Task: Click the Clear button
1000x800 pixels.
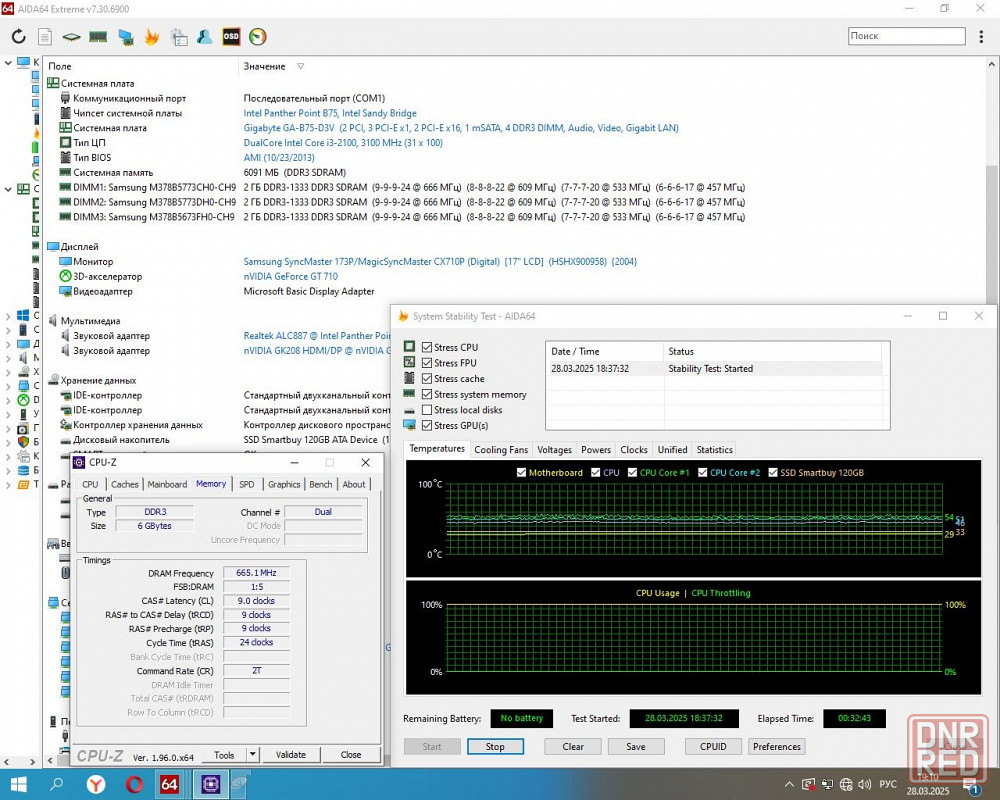Action: [x=573, y=746]
